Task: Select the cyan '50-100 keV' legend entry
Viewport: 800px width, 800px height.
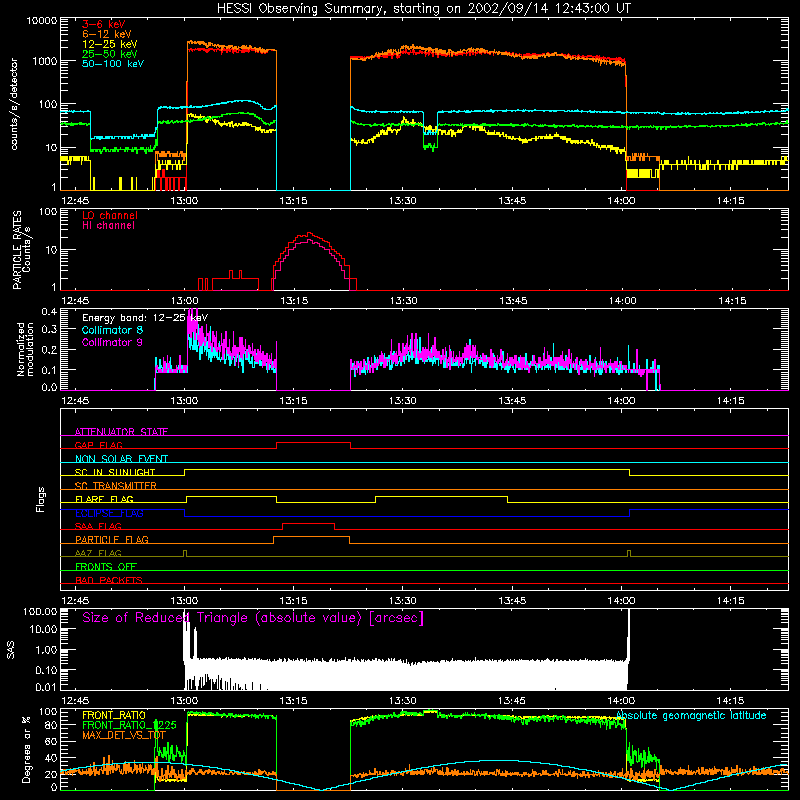Action: [x=113, y=64]
